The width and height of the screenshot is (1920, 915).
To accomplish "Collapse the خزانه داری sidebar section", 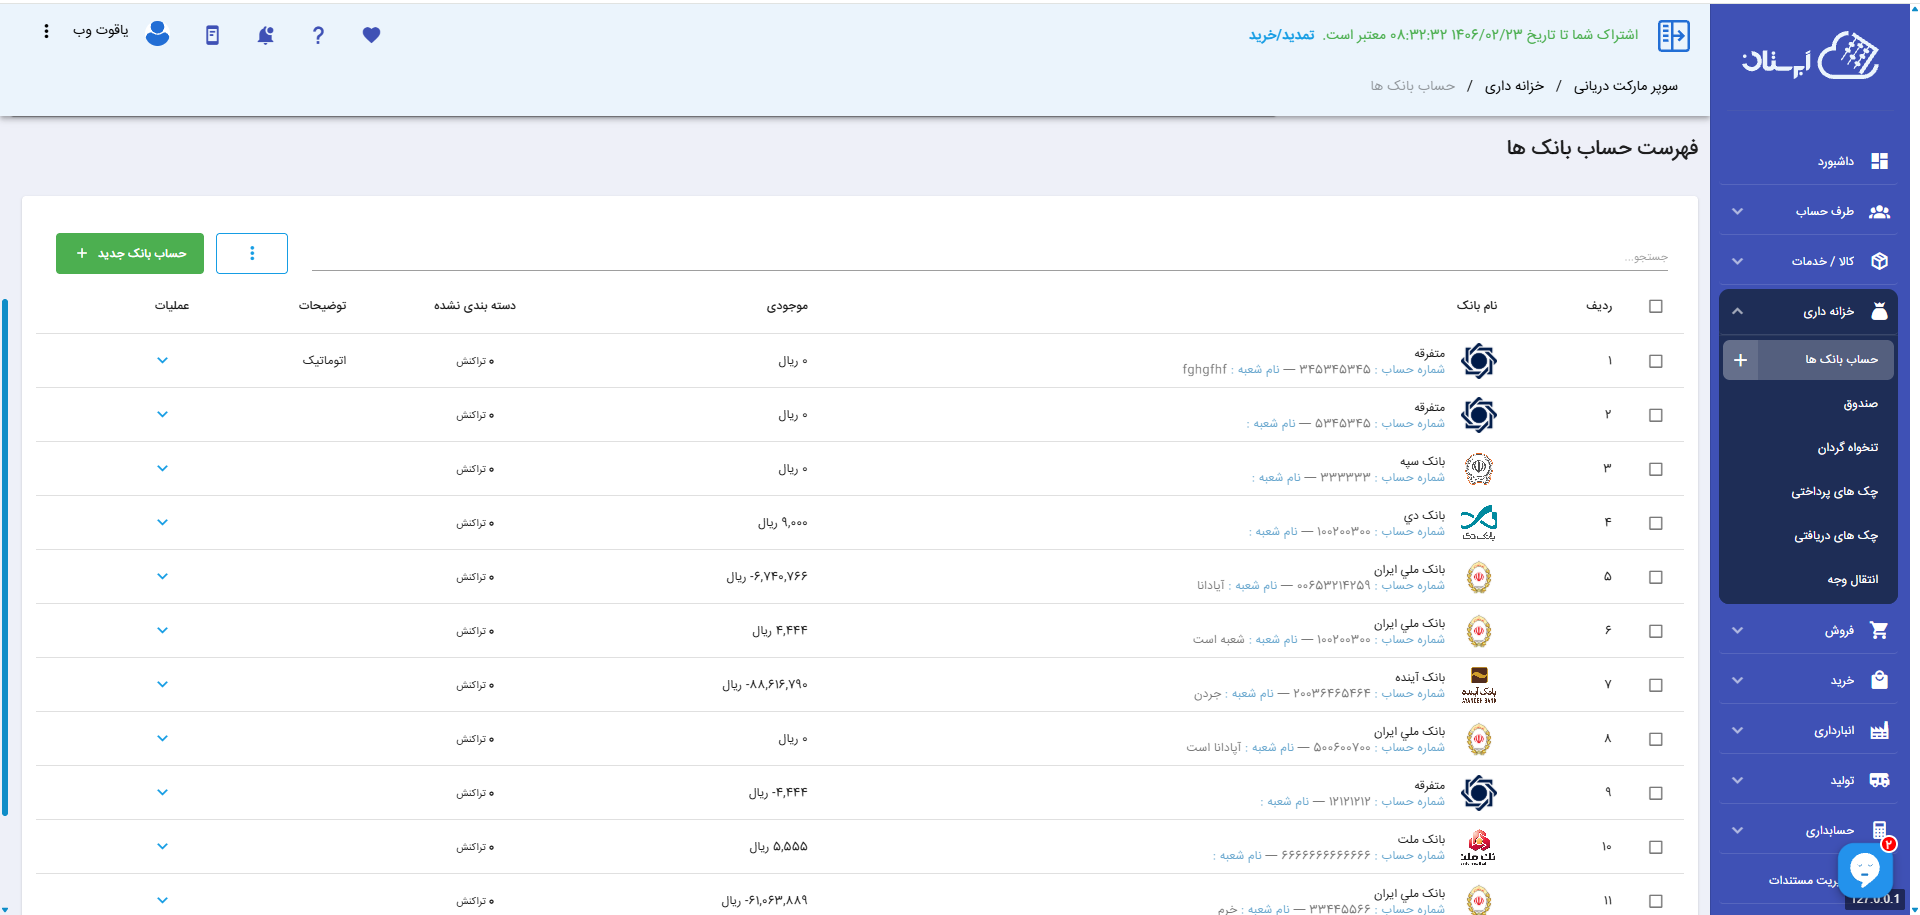I will [x=1808, y=311].
